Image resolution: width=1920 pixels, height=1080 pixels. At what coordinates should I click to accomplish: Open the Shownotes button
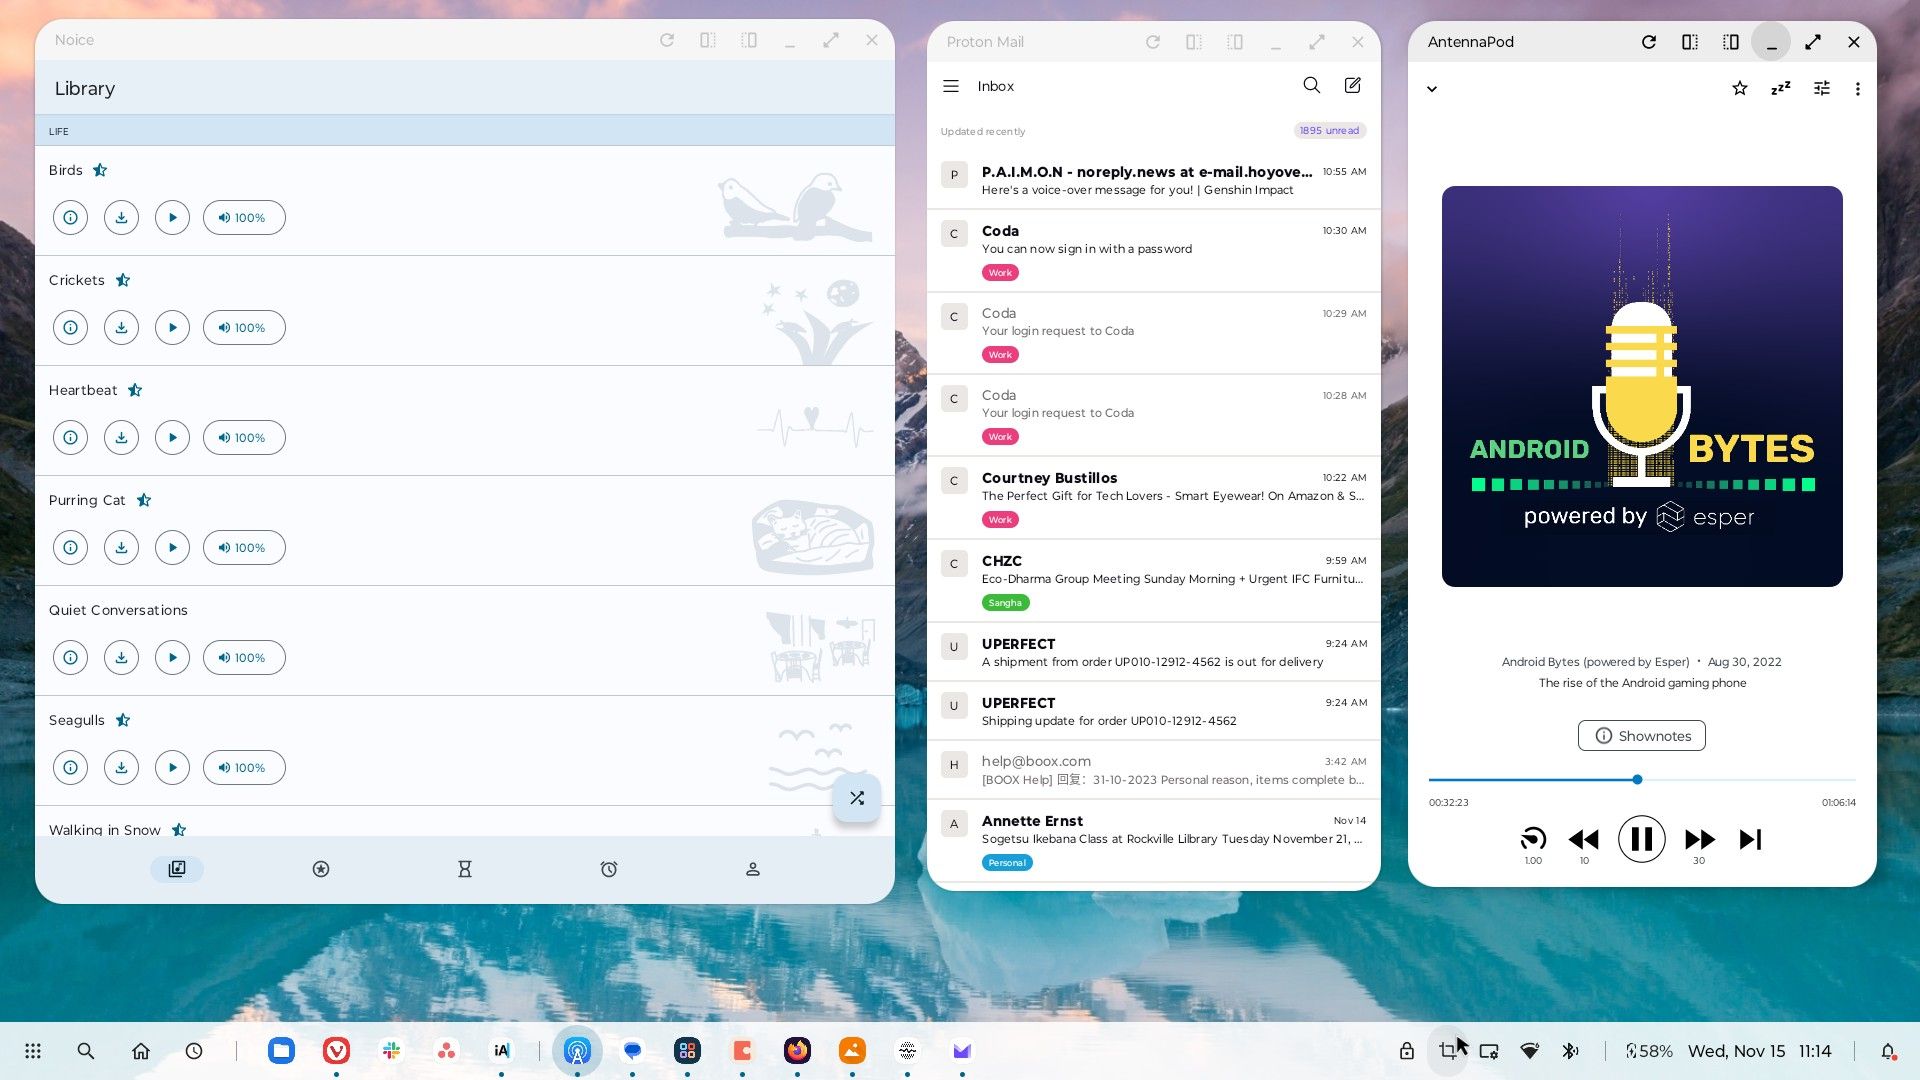(1641, 736)
